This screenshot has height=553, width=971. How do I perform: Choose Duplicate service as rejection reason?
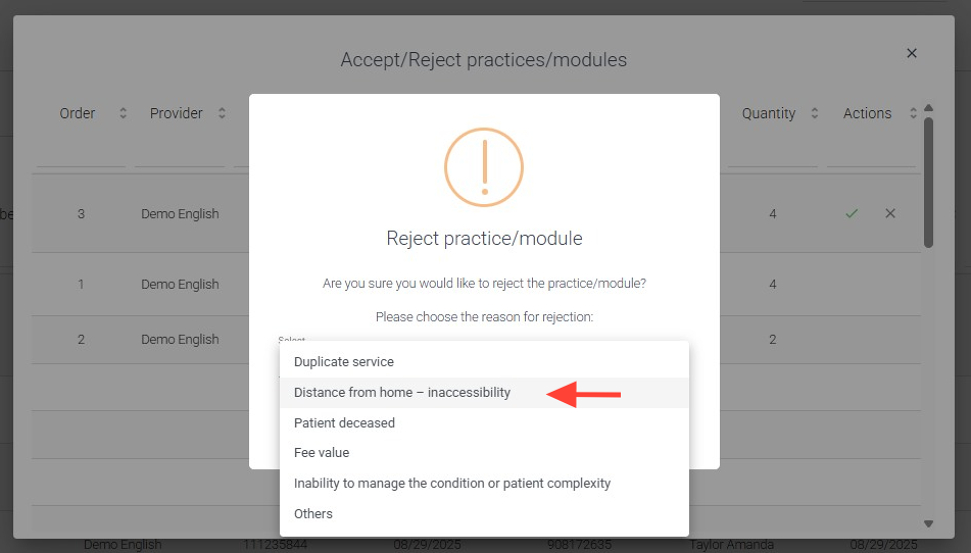[x=344, y=362]
